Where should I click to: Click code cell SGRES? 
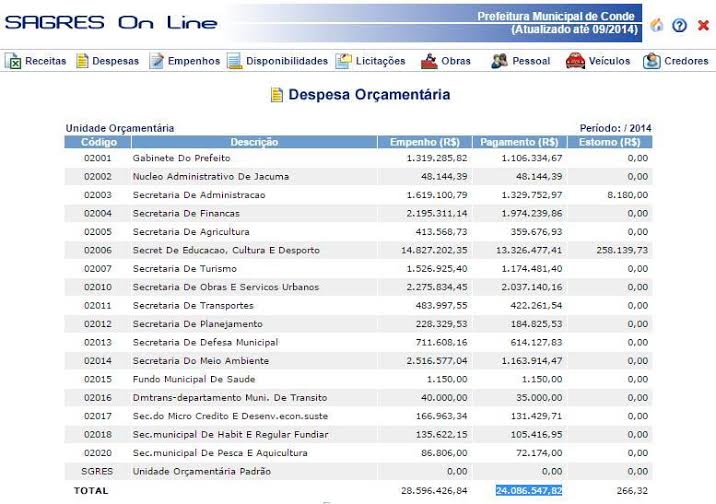[97, 471]
